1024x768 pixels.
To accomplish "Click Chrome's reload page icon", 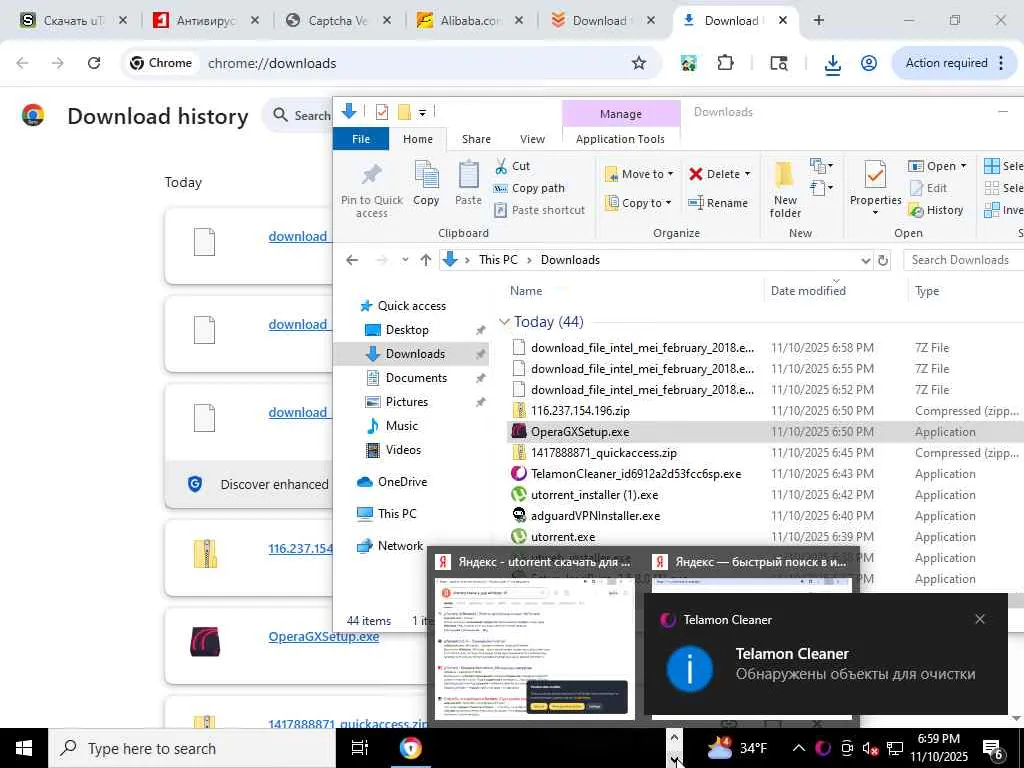I will pyautogui.click(x=94, y=63).
